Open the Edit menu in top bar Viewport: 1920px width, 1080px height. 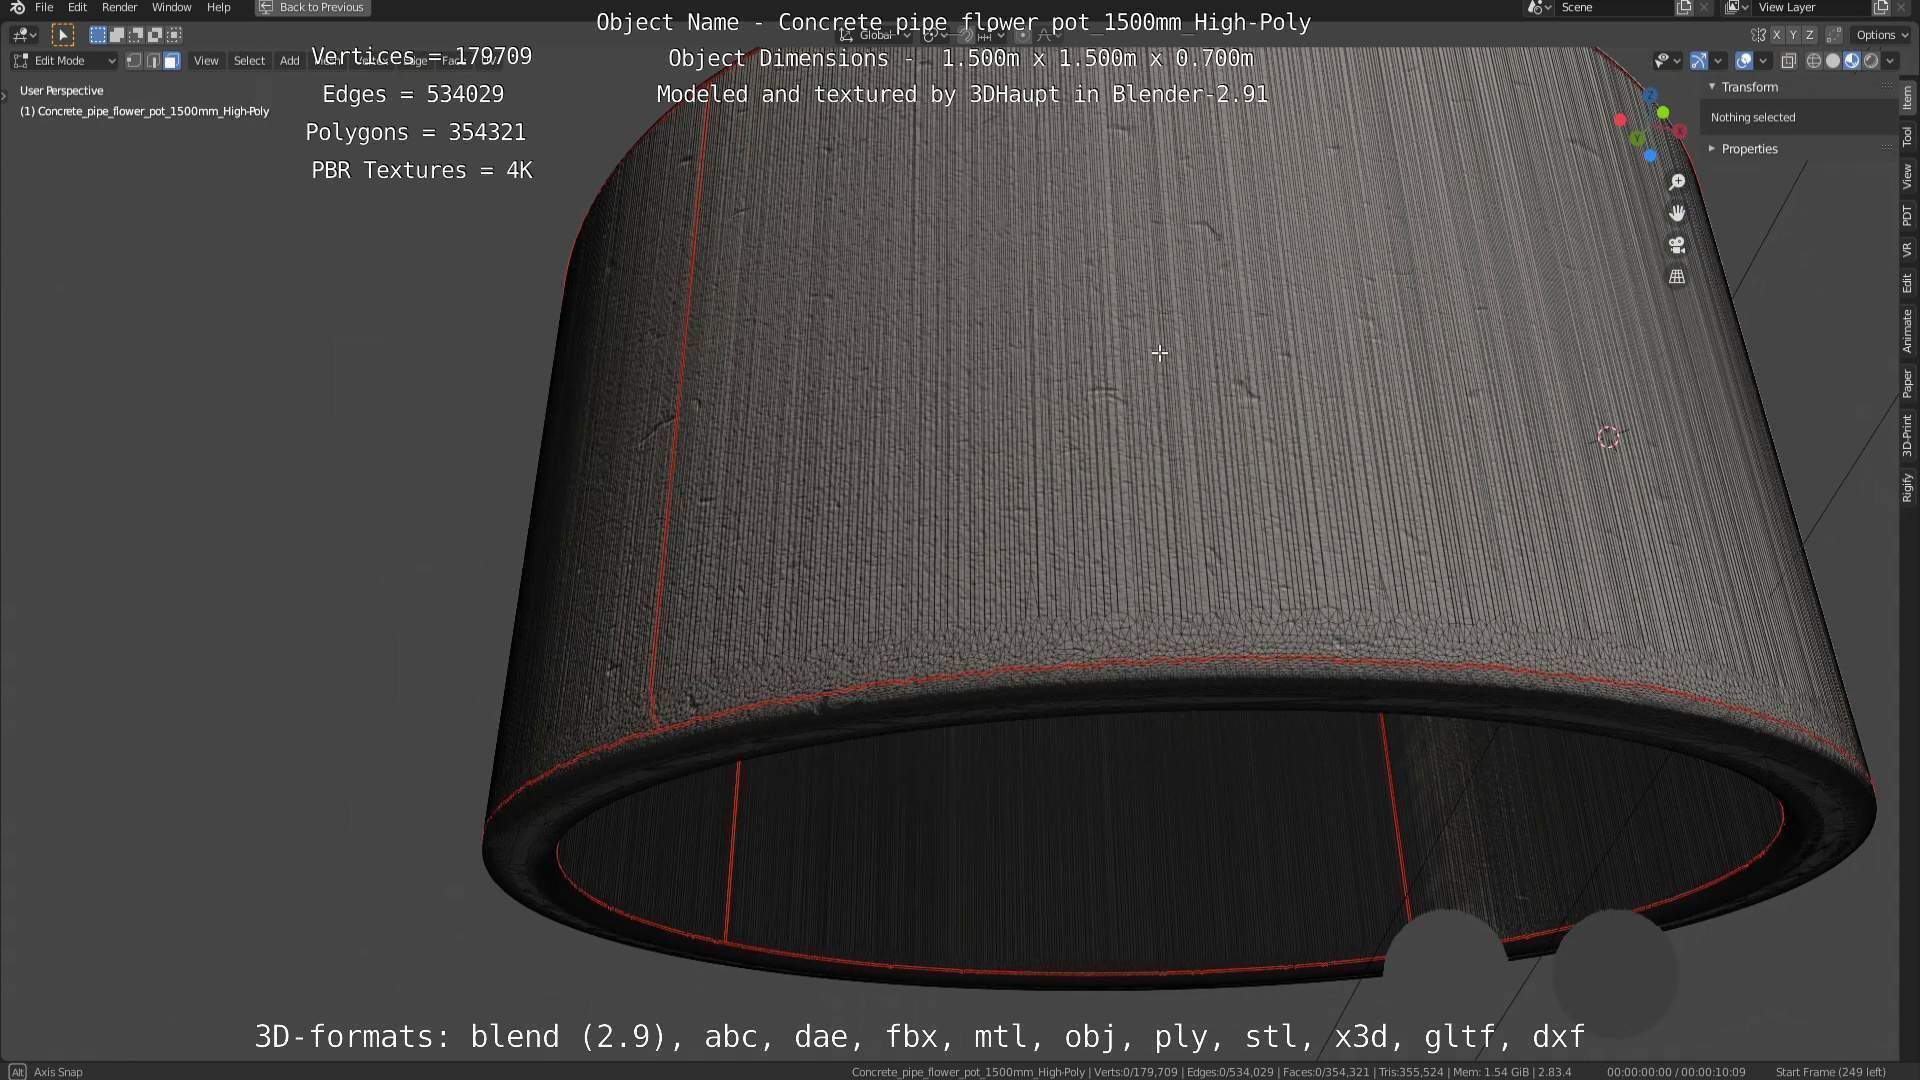click(77, 7)
